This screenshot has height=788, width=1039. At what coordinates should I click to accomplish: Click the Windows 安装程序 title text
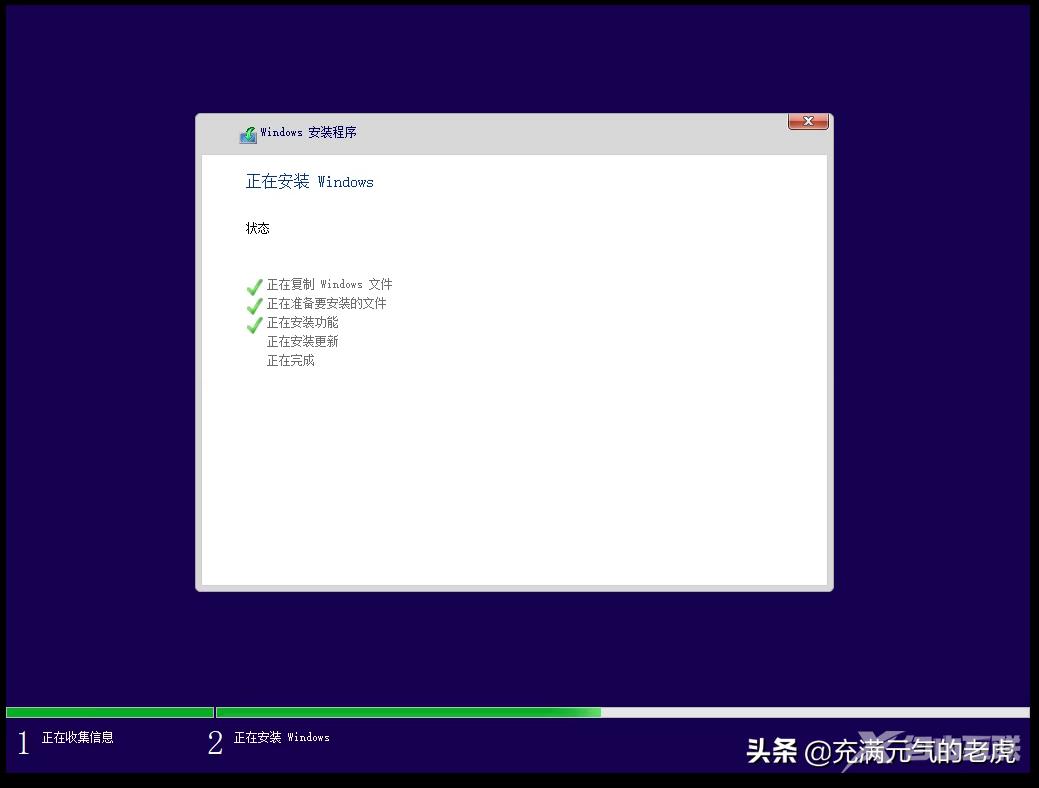(308, 133)
